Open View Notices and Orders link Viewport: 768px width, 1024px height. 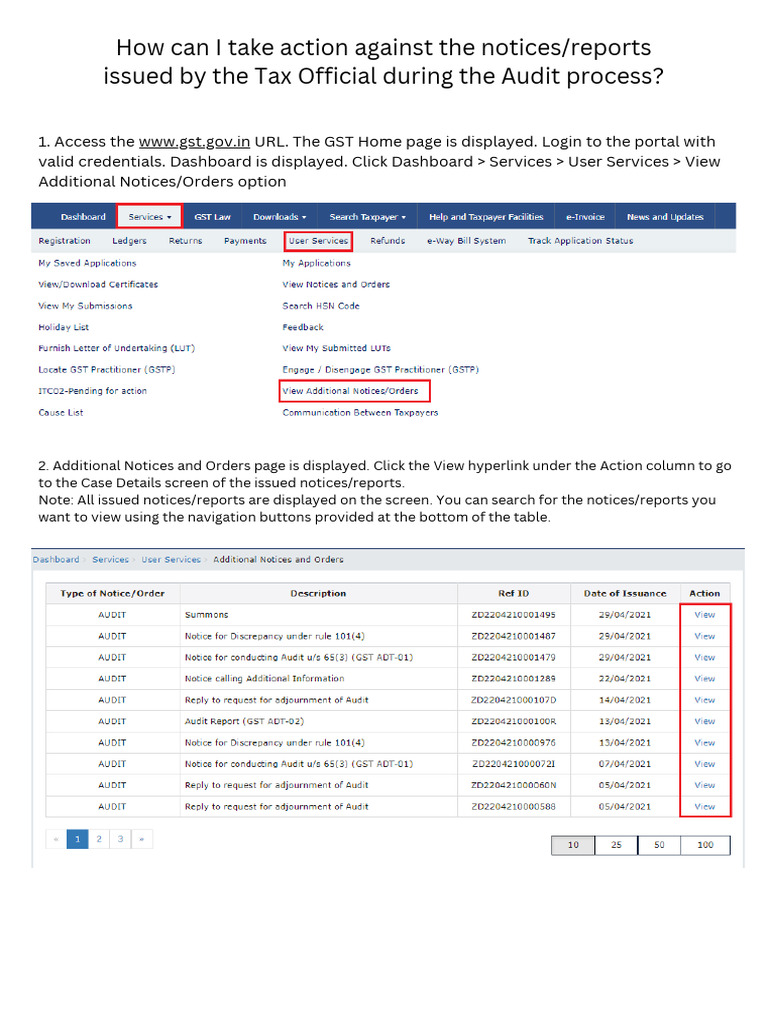point(336,285)
